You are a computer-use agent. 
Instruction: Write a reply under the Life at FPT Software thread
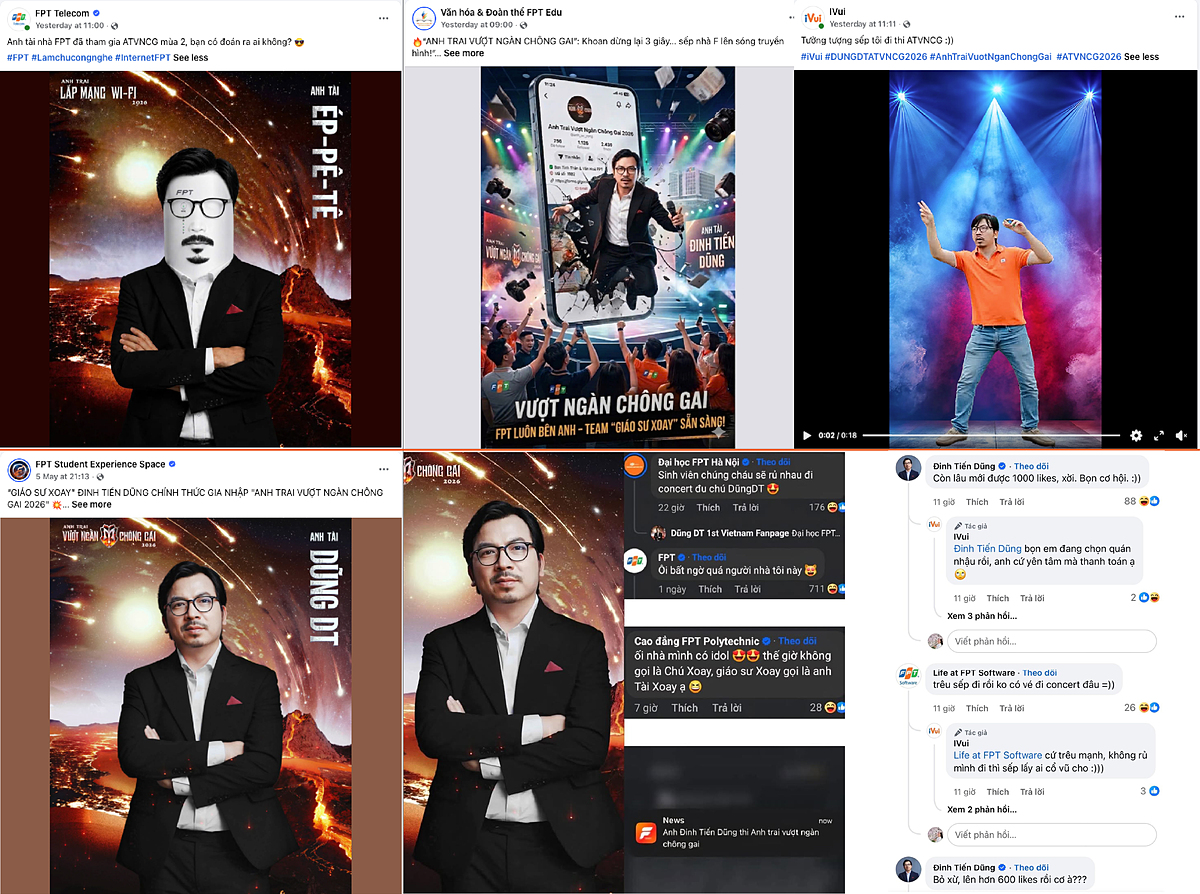(x=1051, y=834)
